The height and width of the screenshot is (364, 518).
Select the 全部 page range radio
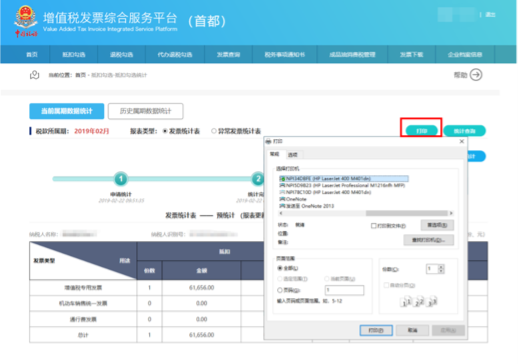click(280, 268)
